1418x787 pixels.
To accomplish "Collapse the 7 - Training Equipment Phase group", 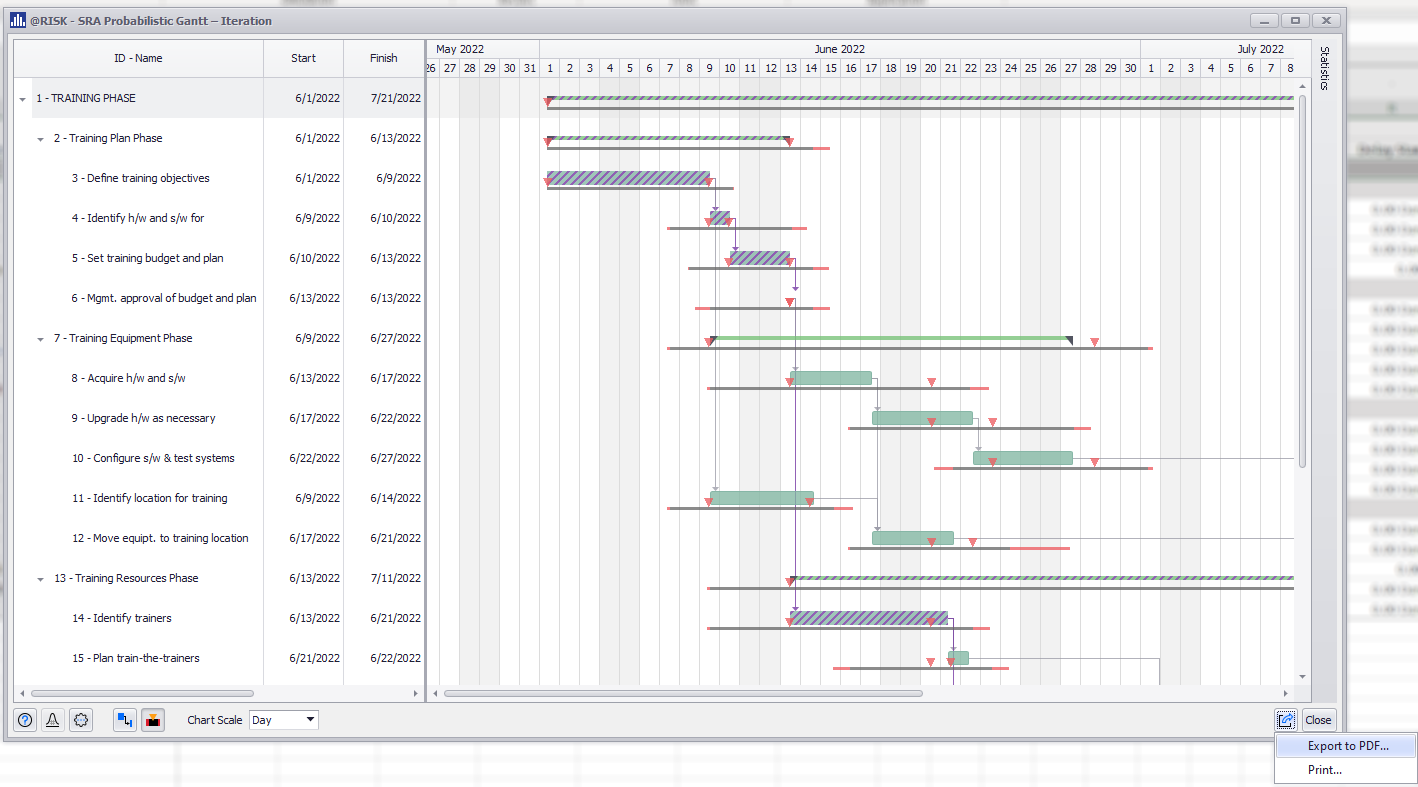I will pos(41,339).
